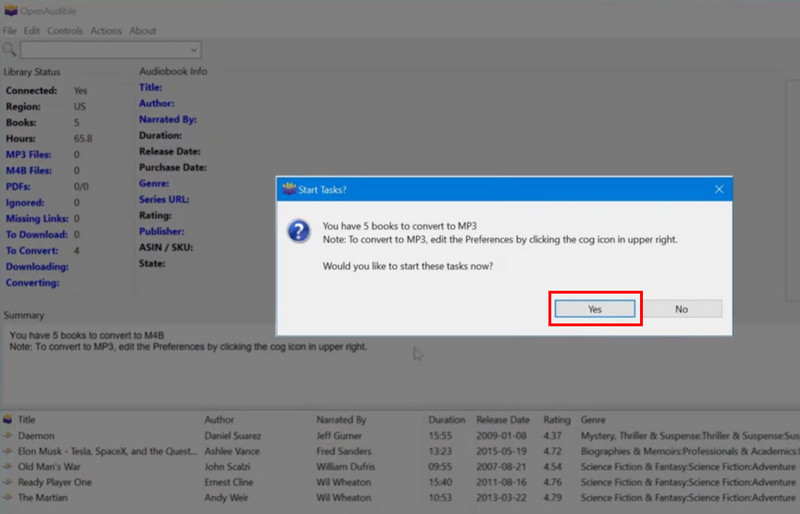The image size is (800, 514).
Task: Open the Controls menu
Action: coord(65,31)
